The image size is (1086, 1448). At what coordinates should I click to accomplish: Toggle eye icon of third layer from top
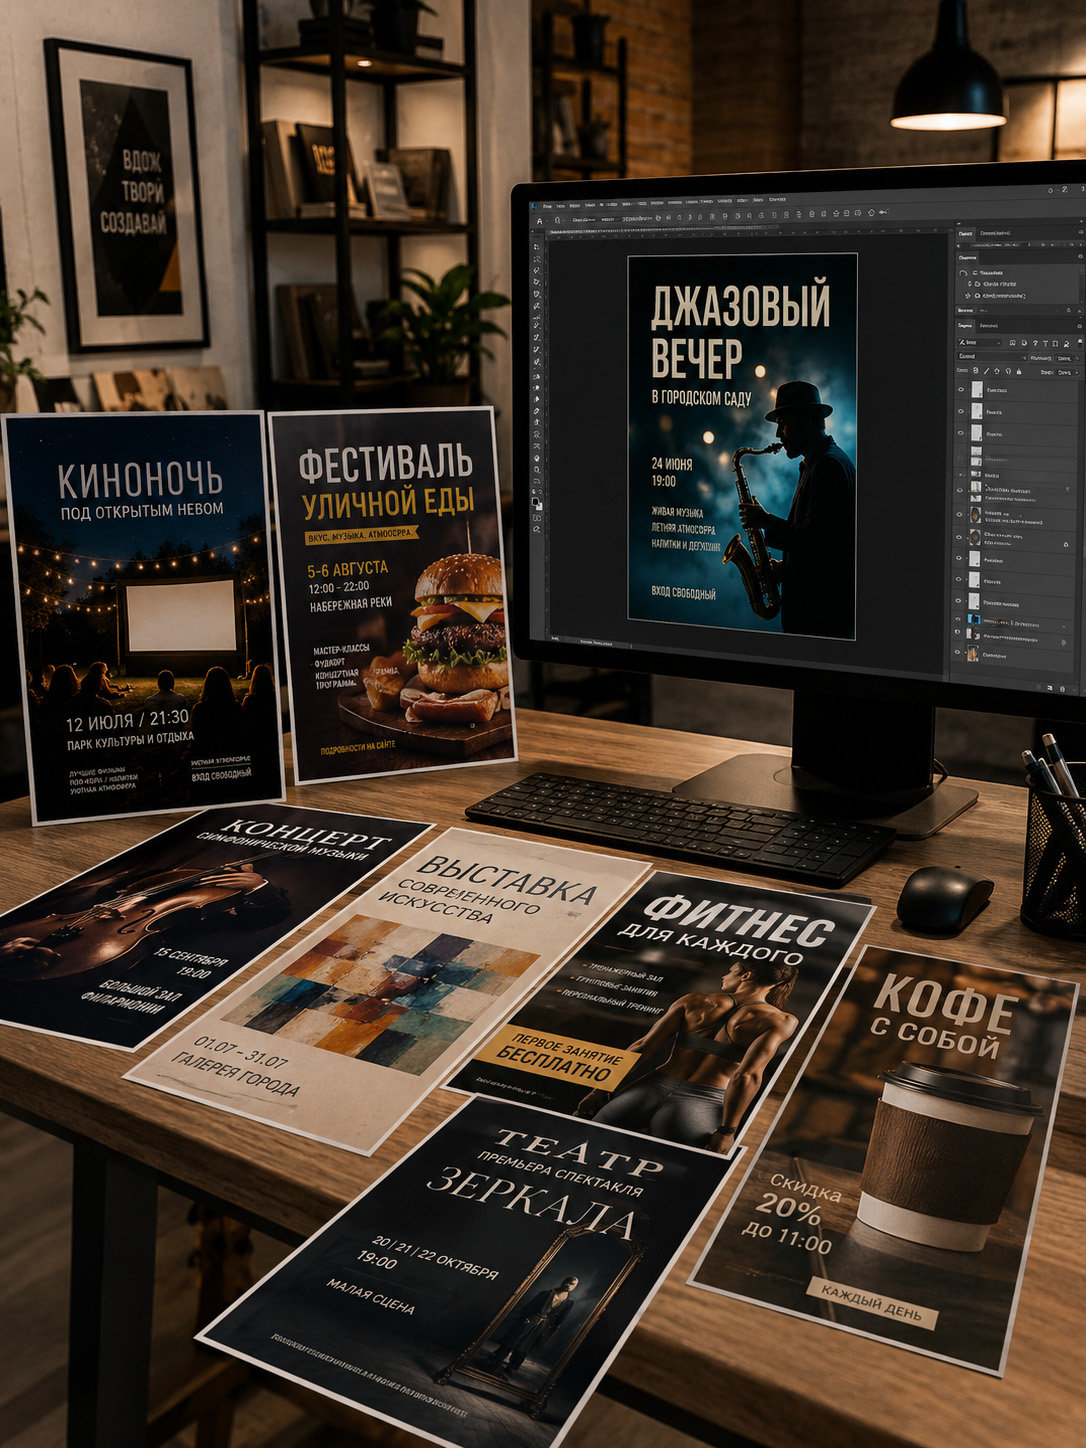click(961, 433)
